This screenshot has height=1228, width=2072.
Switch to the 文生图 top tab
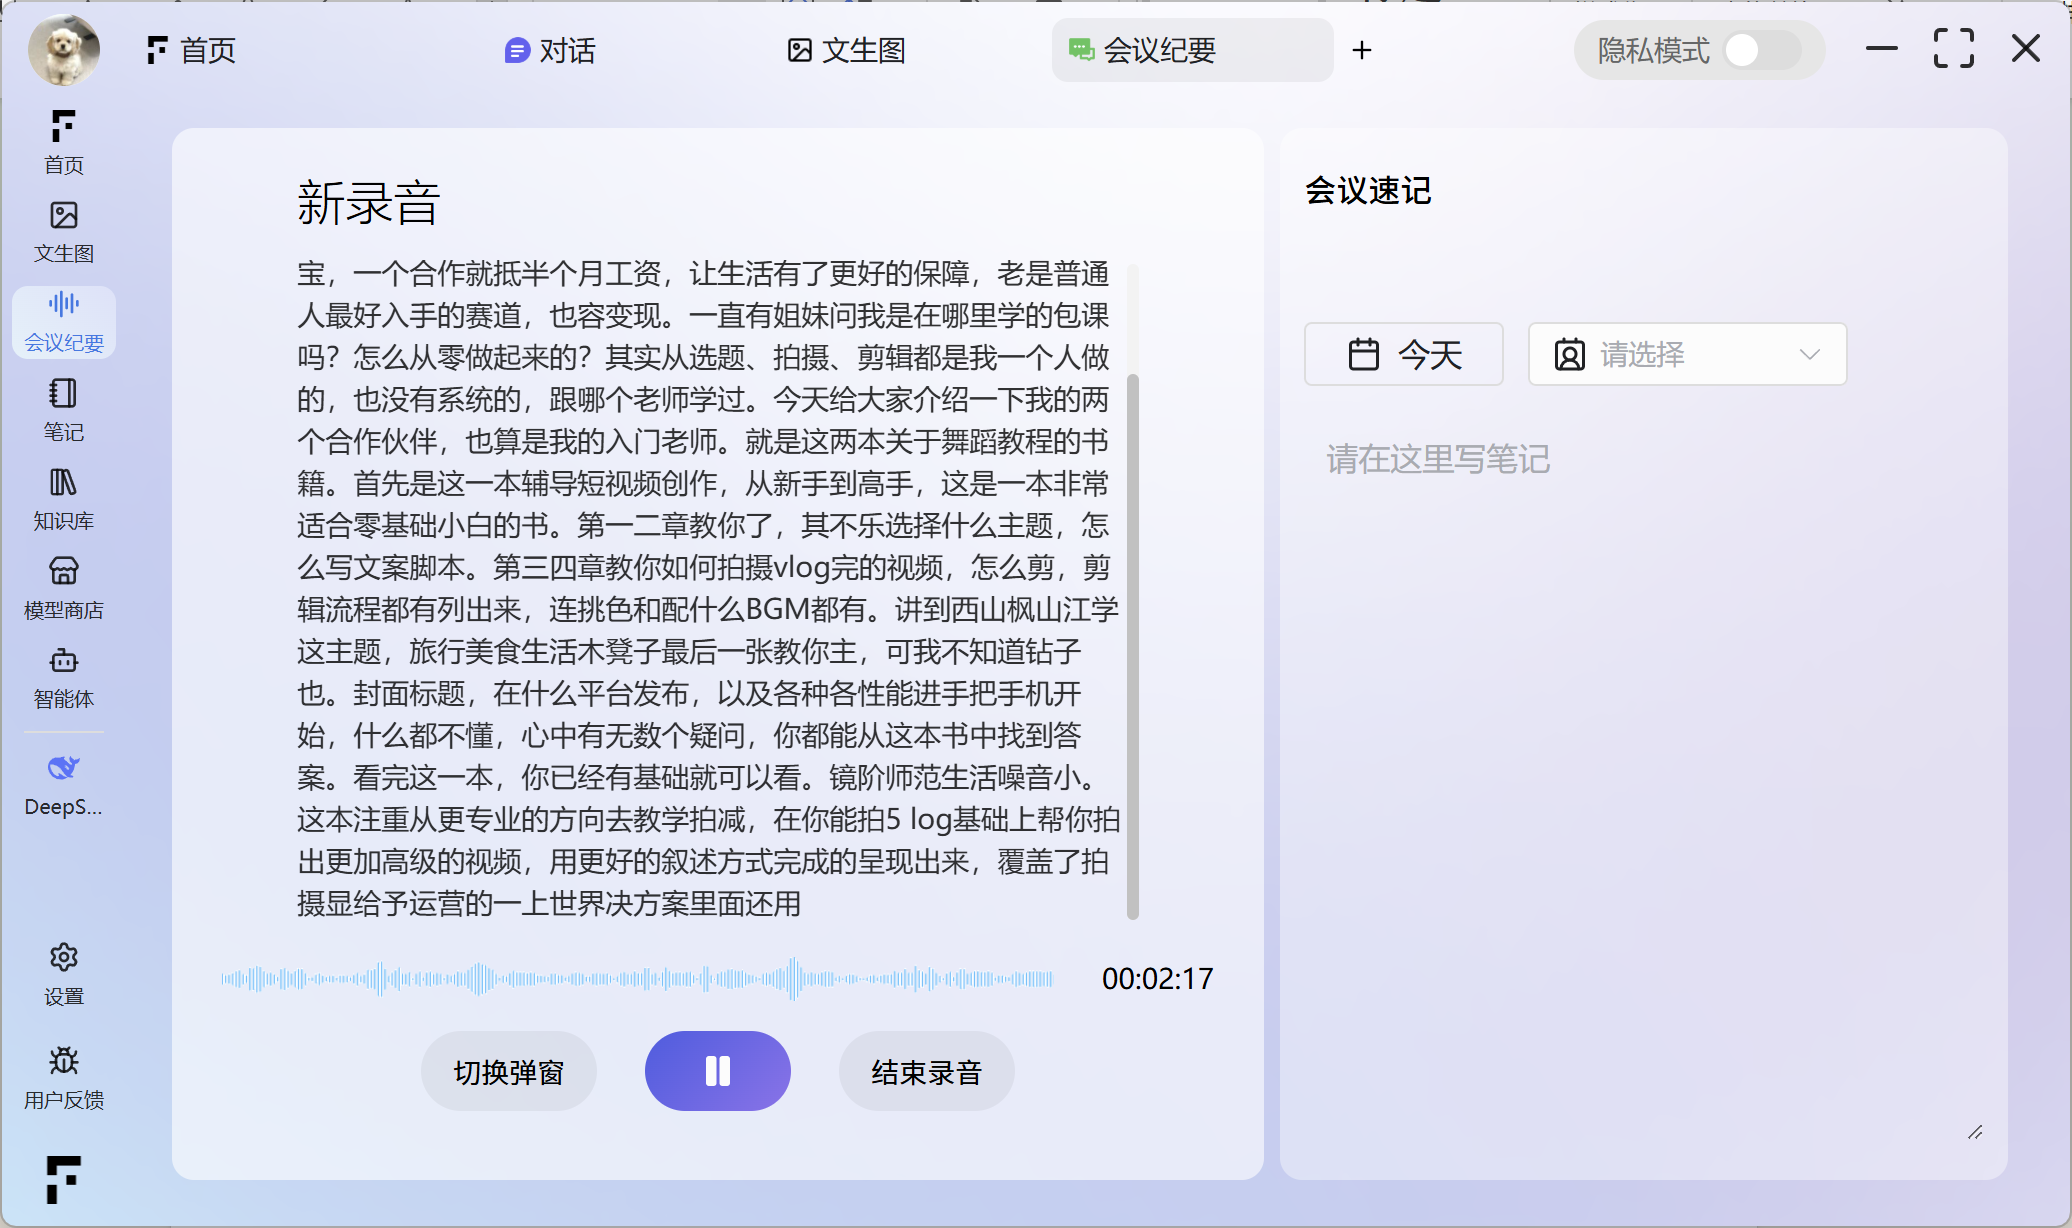pyautogui.click(x=846, y=50)
